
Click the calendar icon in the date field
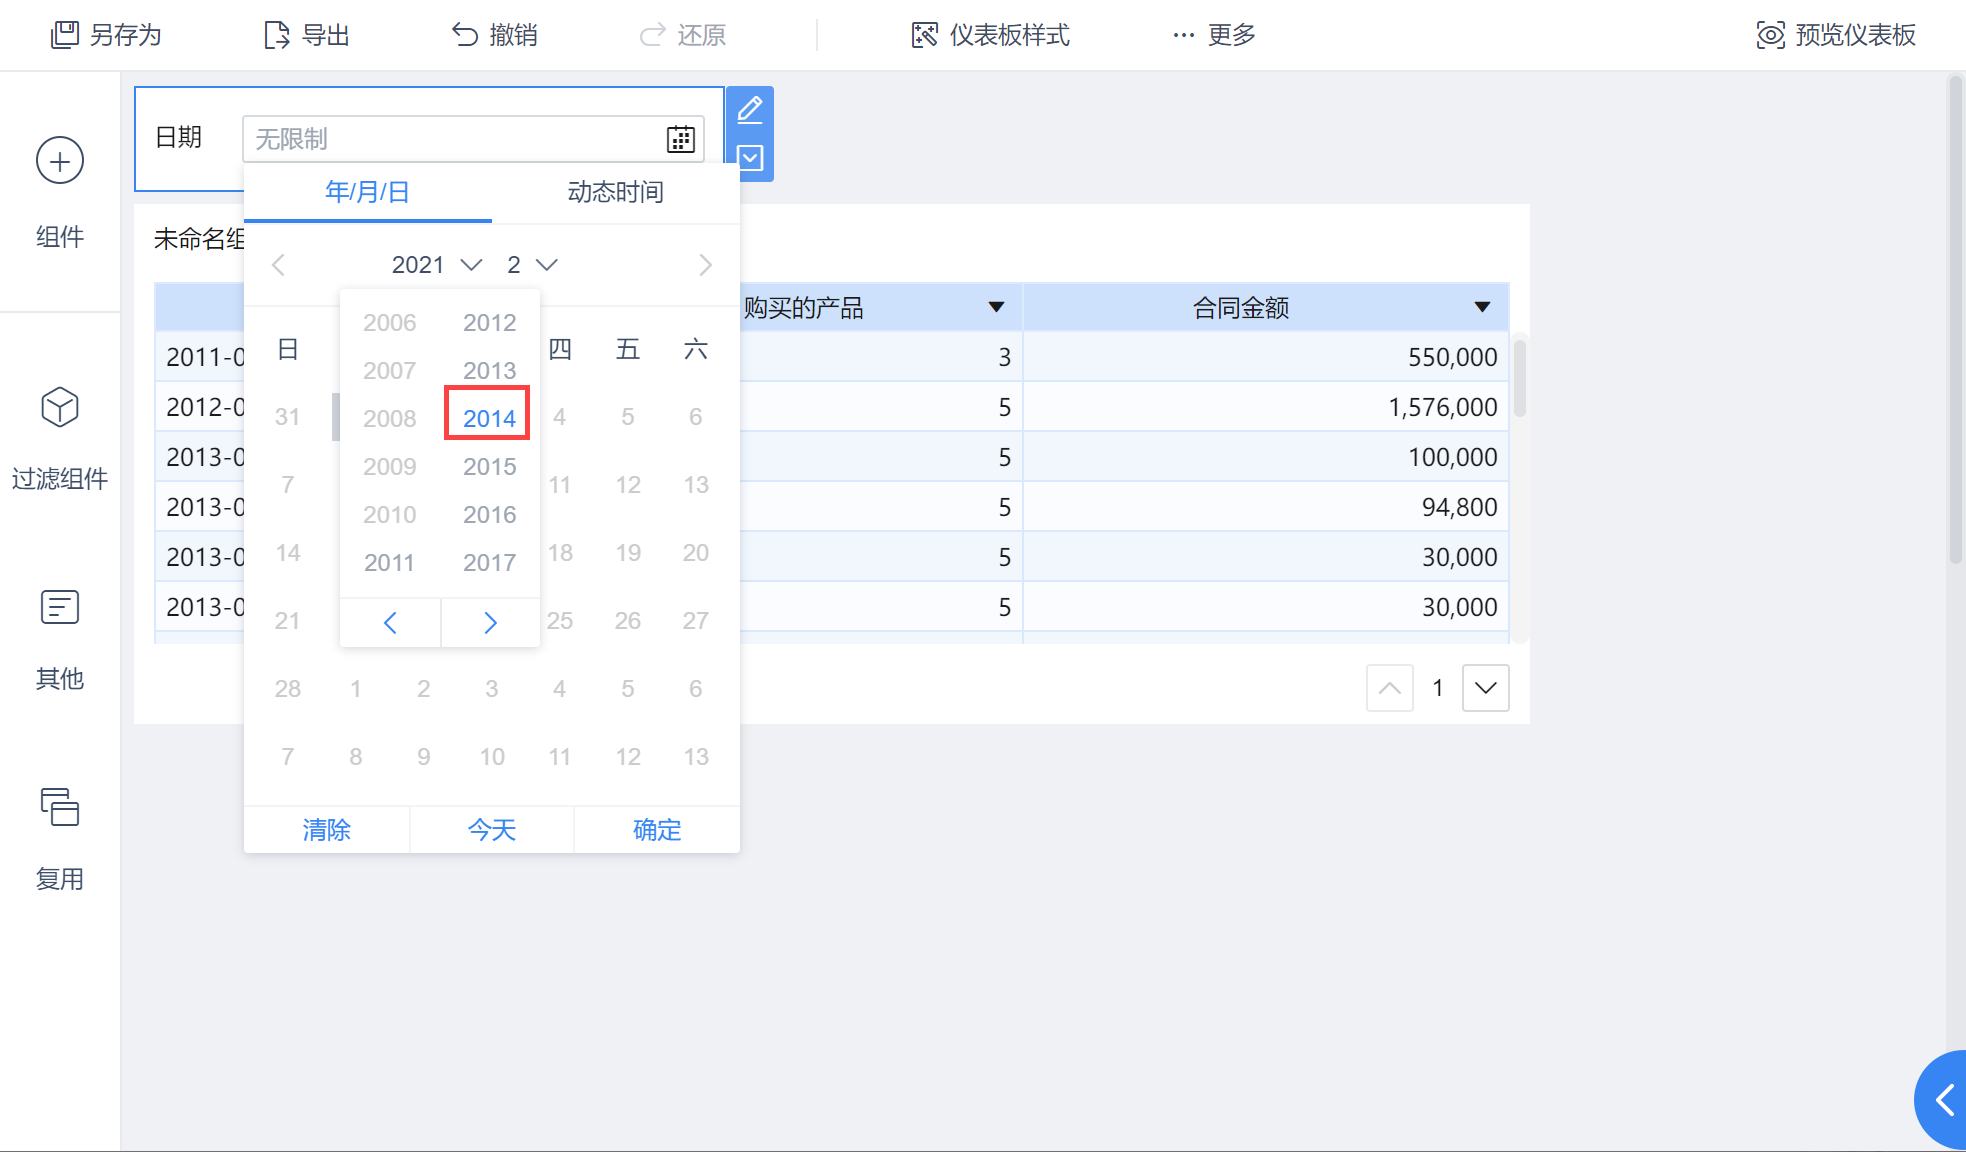[x=680, y=139]
